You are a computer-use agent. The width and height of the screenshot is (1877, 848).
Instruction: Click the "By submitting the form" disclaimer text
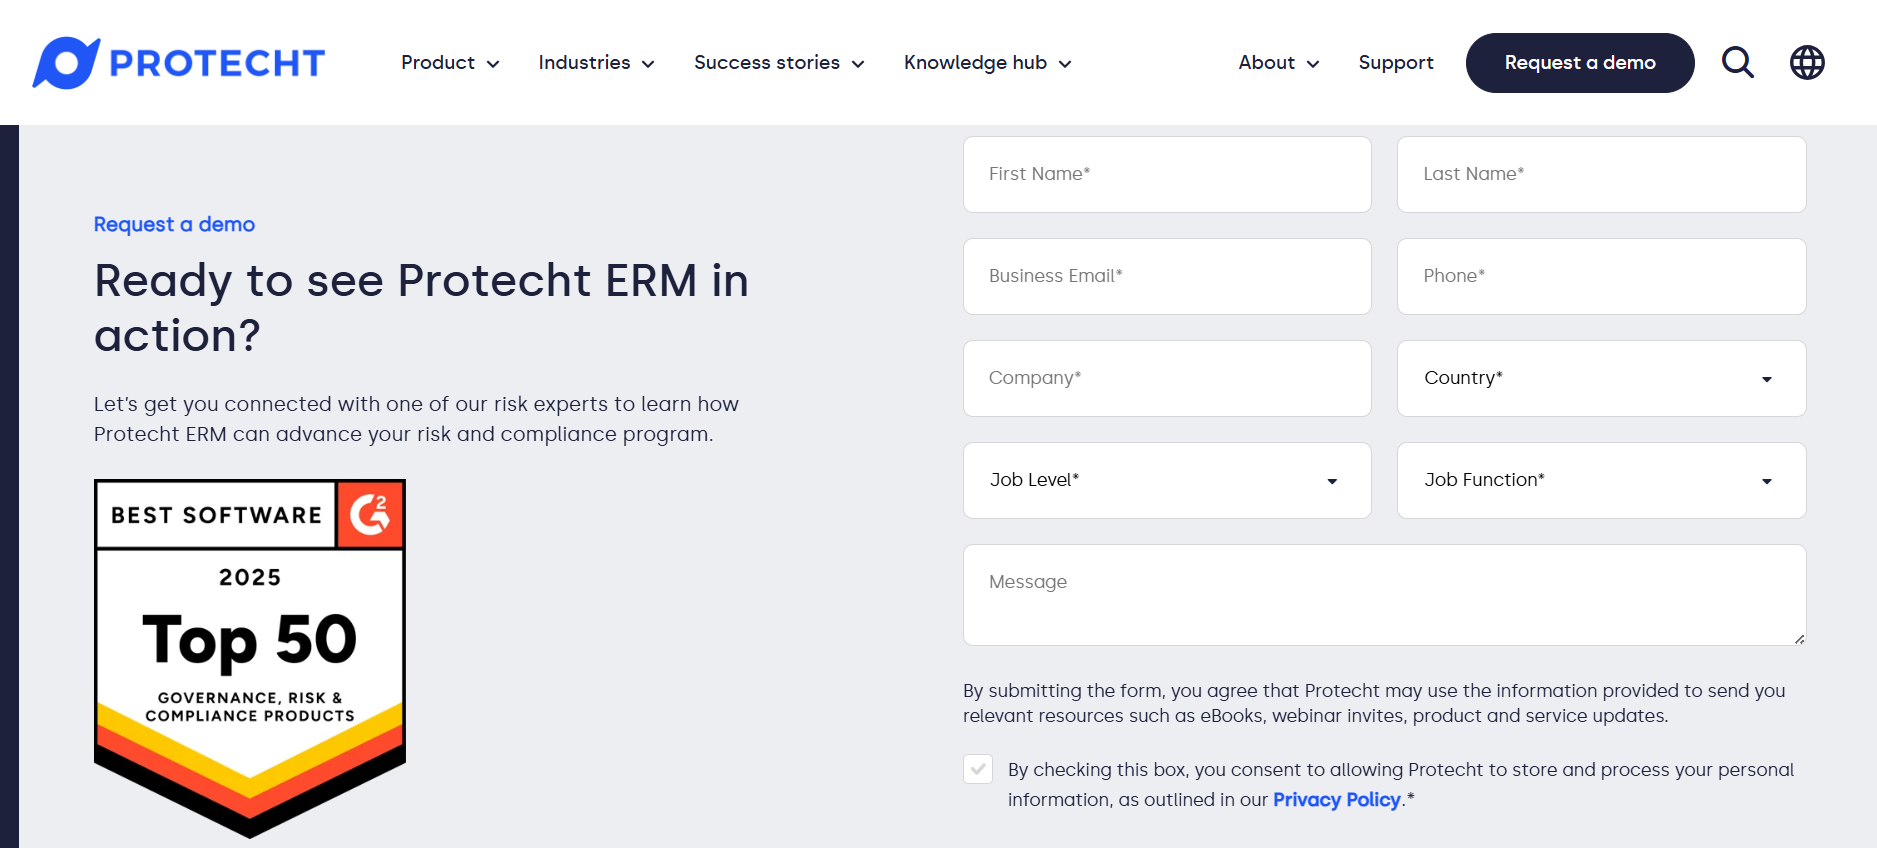tap(1374, 703)
